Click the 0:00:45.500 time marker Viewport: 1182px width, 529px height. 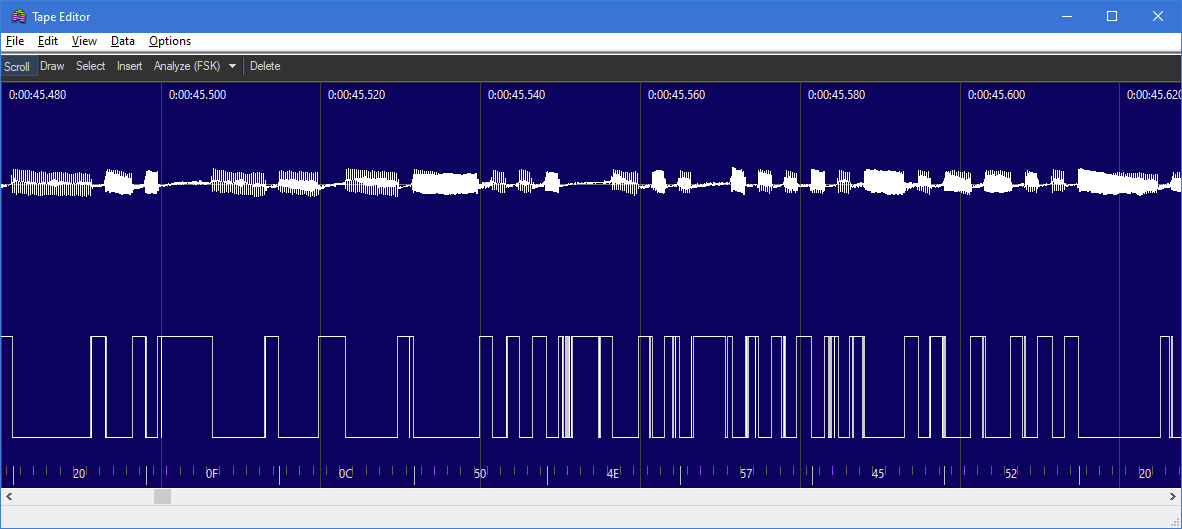198,95
